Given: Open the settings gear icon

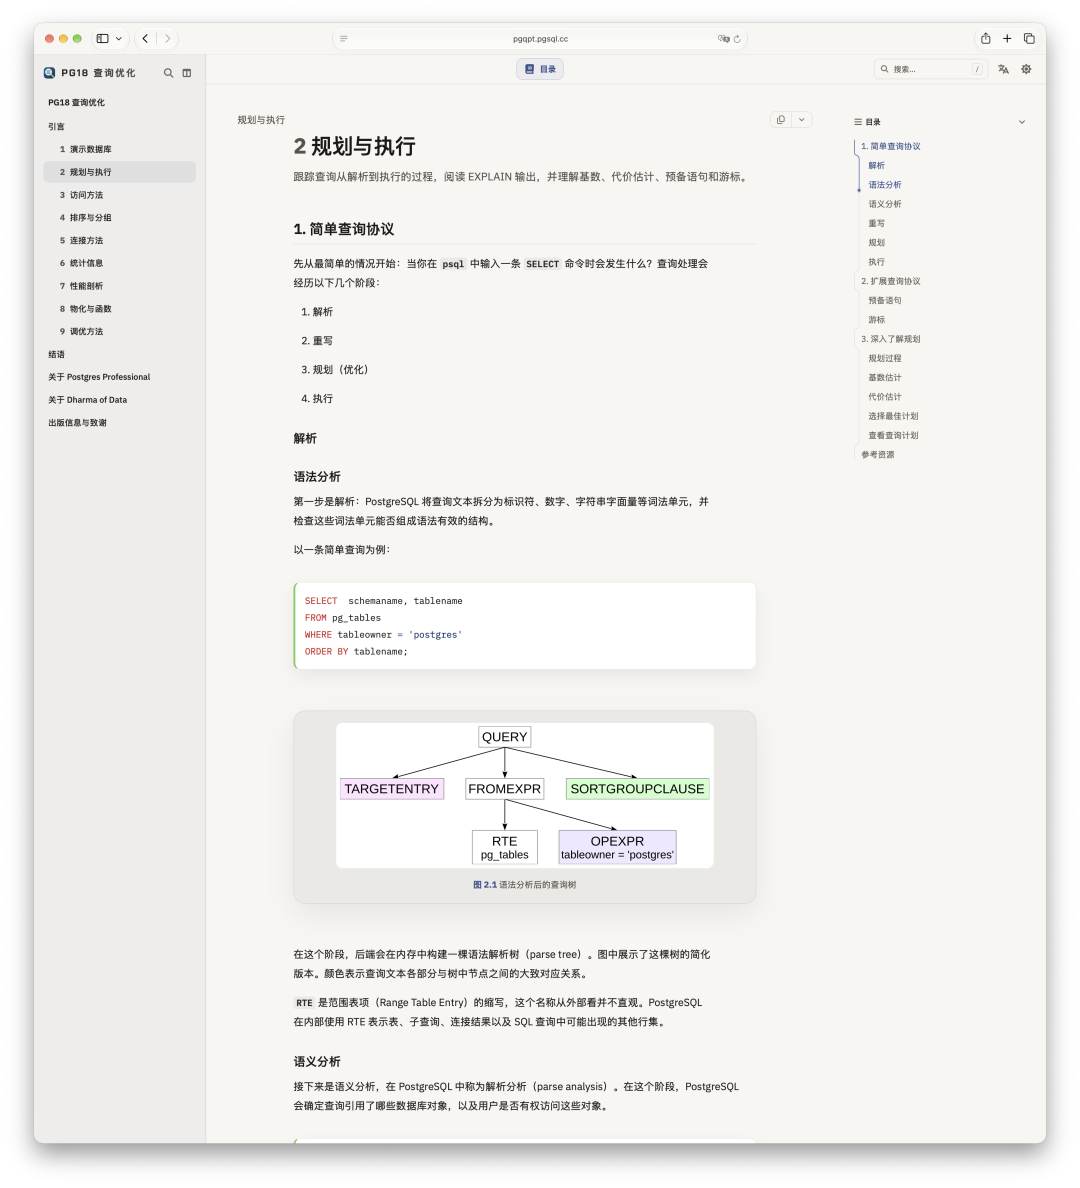Looking at the screenshot, I should pos(1026,69).
